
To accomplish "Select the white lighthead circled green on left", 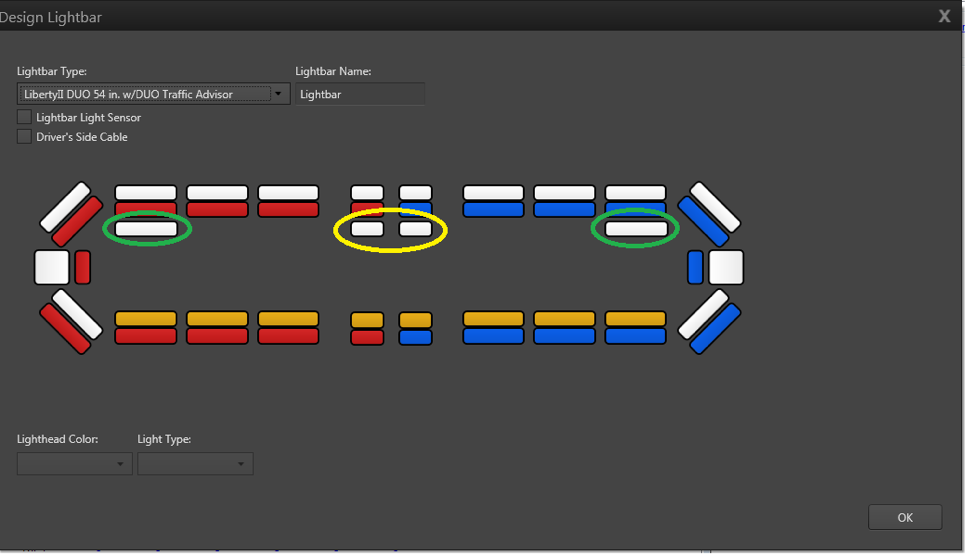I will point(146,229).
